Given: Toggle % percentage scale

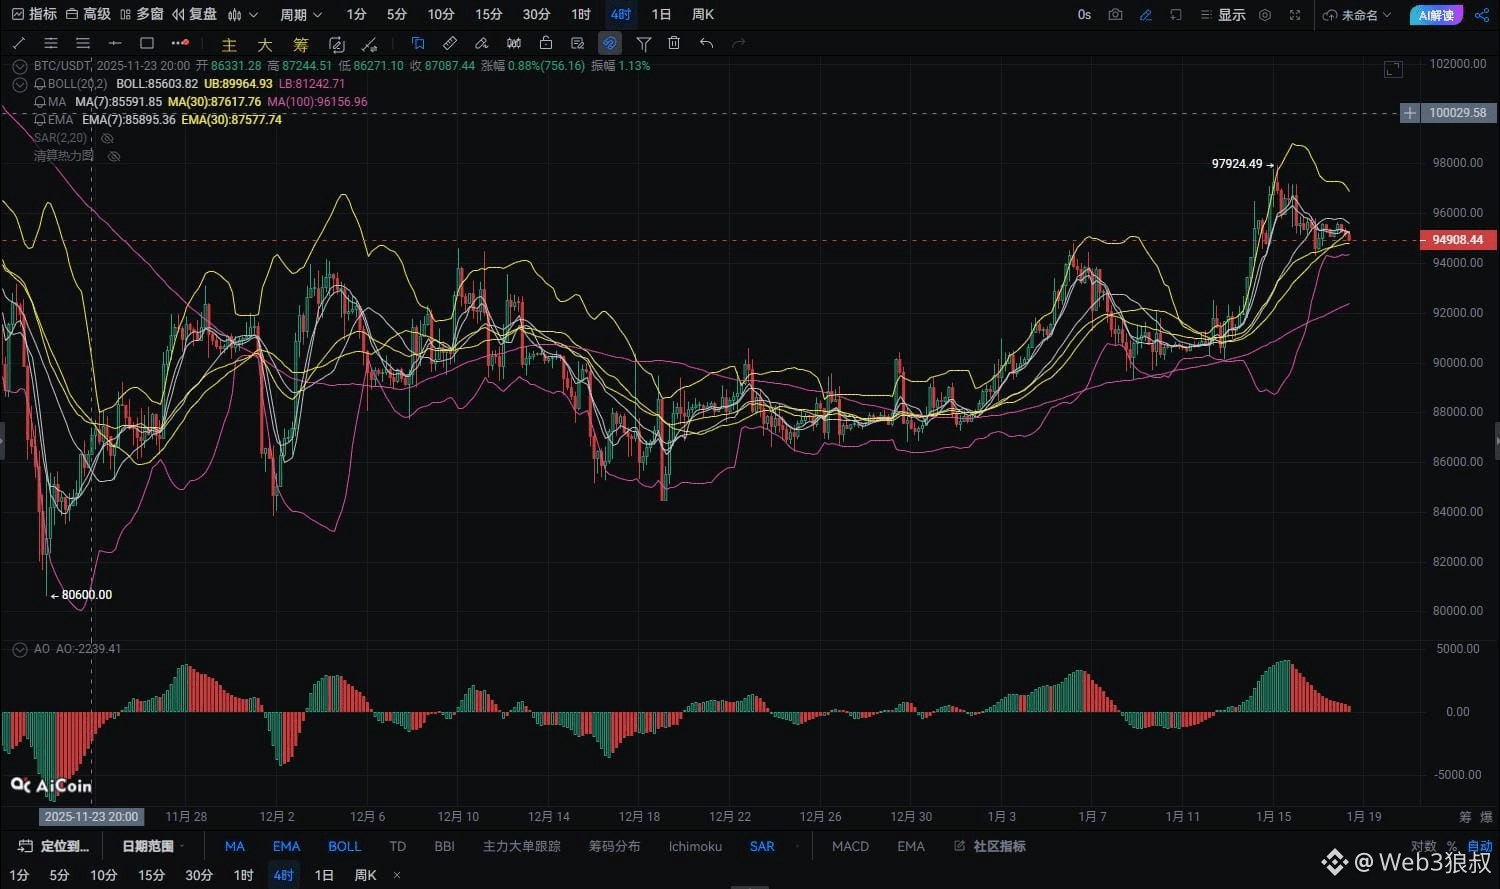Looking at the screenshot, I should click(x=1451, y=846).
